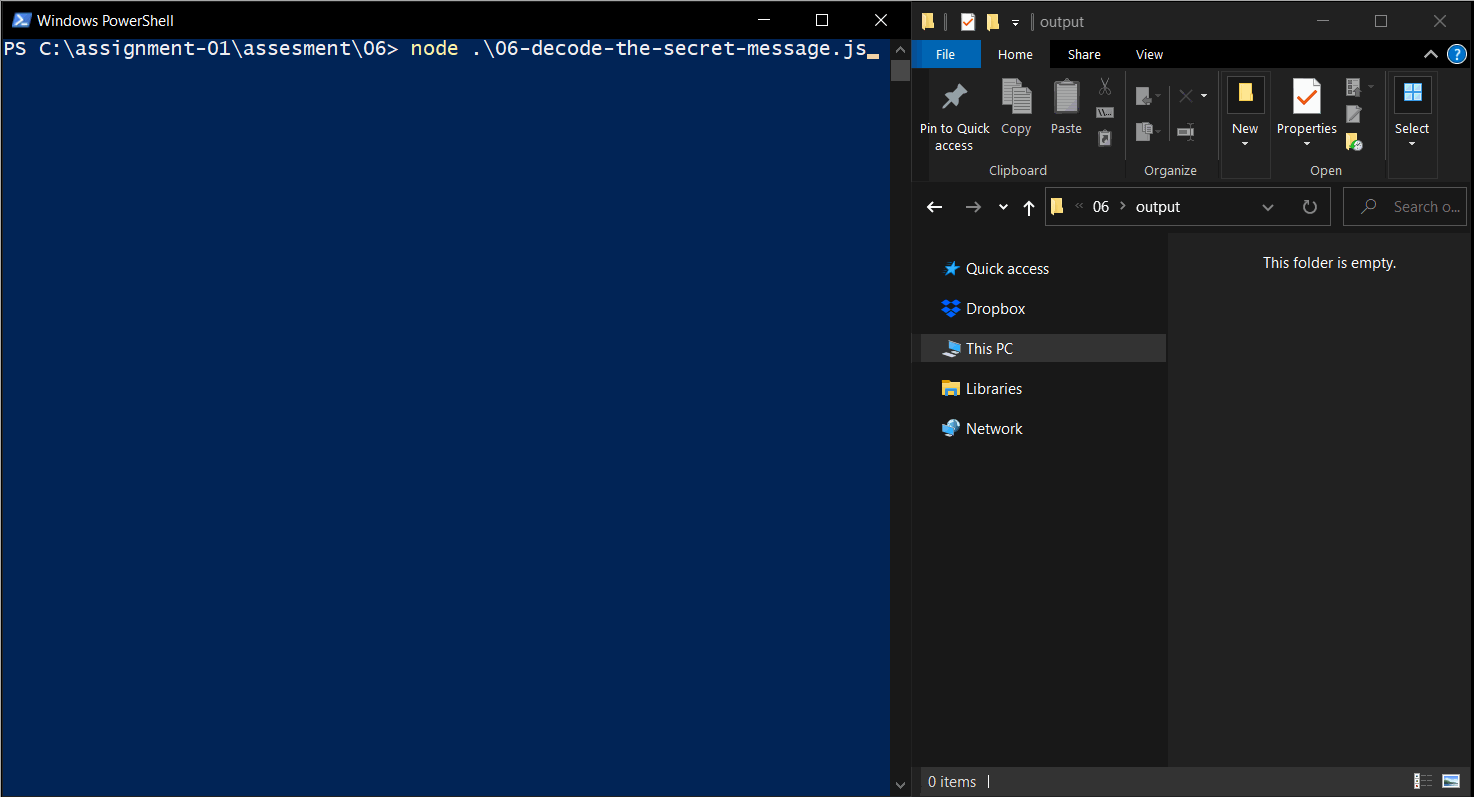Open the Share ribbon tab

point(1084,55)
